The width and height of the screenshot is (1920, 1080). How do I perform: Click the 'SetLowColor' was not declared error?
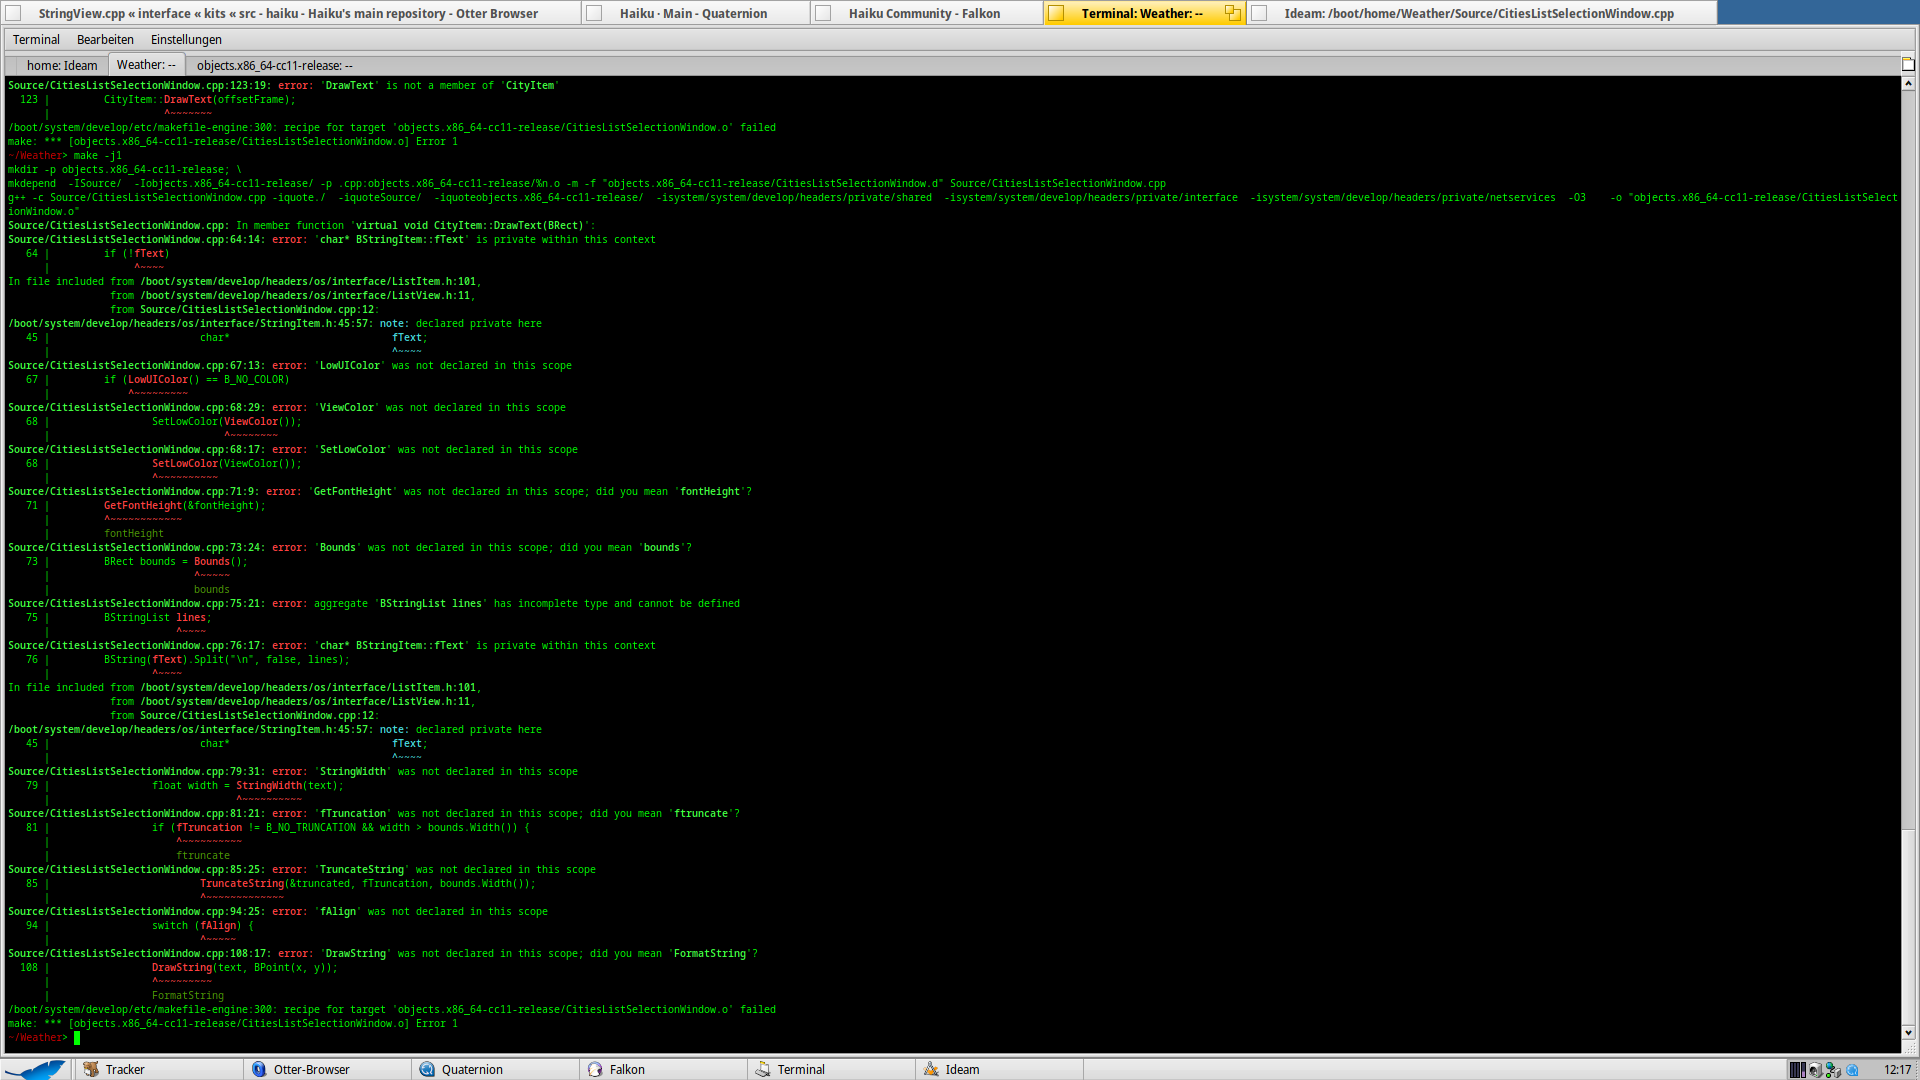pos(293,449)
